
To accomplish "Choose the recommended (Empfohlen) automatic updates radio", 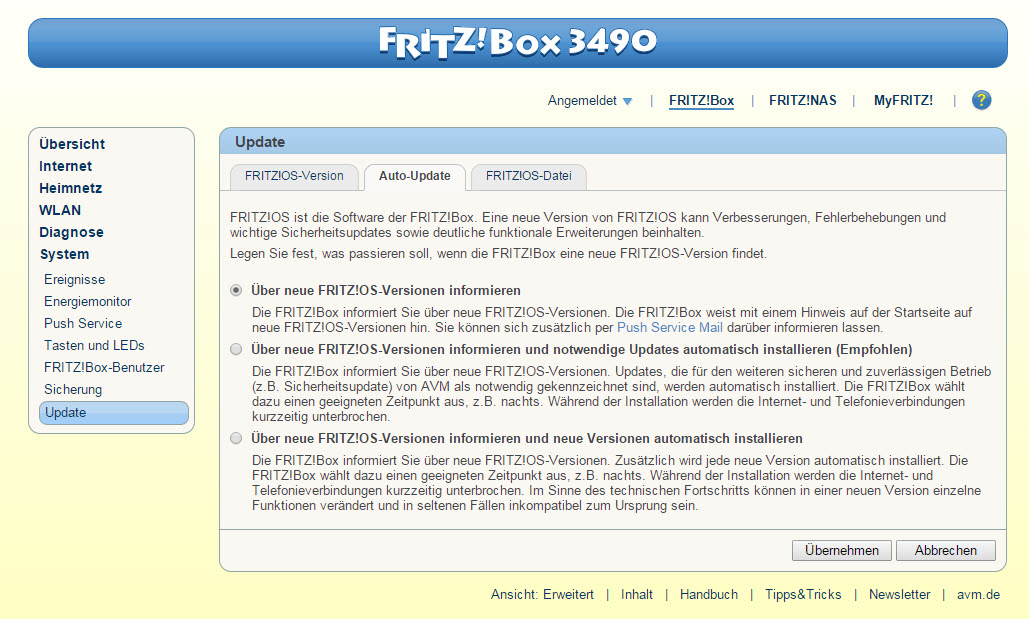I will (236, 349).
